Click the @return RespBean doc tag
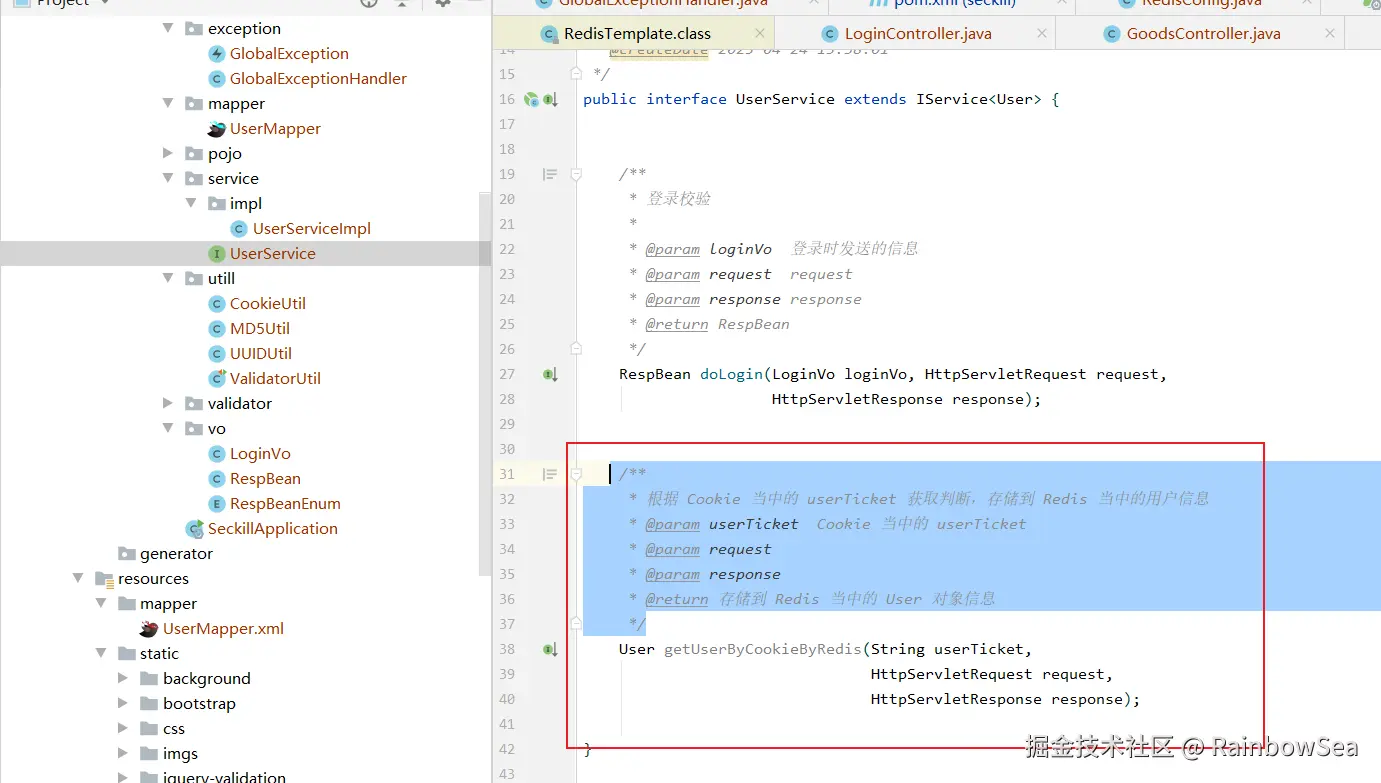This screenshot has width=1381, height=783. (717, 324)
